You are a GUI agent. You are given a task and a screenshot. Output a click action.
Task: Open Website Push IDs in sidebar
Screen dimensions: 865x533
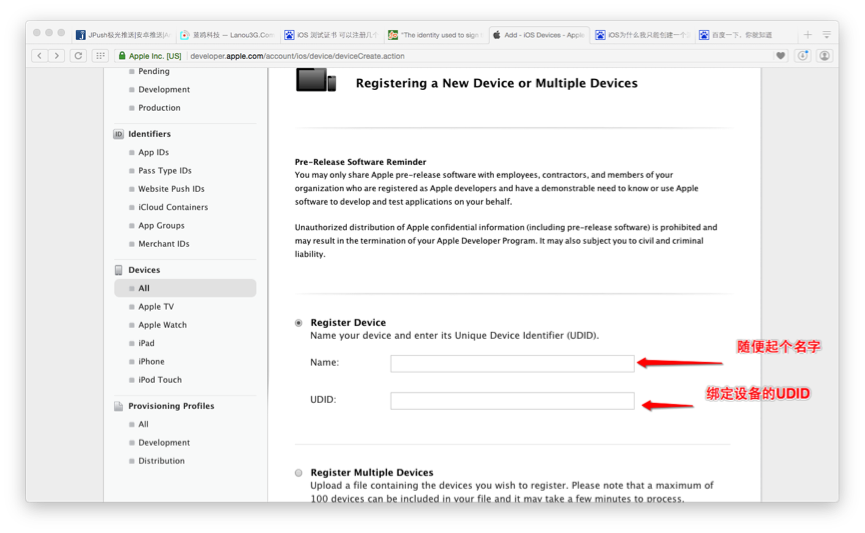(171, 189)
